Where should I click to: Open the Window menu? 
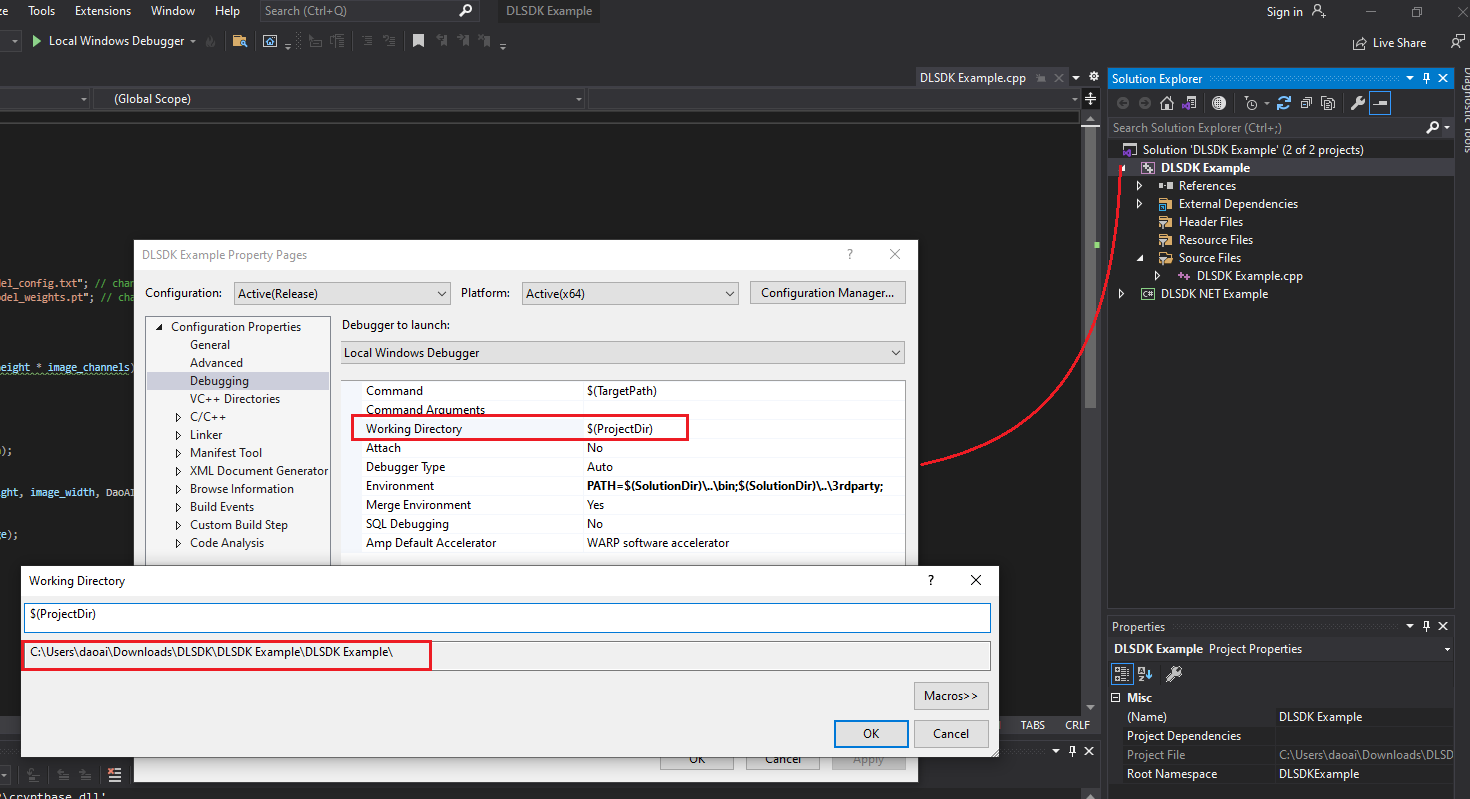pyautogui.click(x=173, y=11)
